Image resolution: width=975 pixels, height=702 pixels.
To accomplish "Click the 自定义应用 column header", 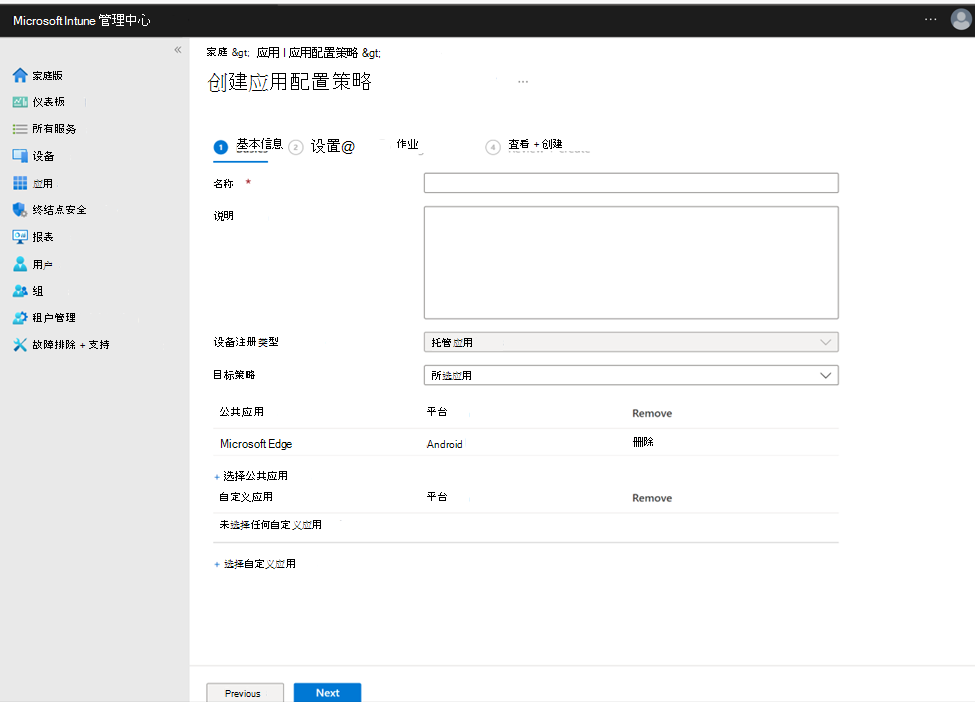I will 246,497.
